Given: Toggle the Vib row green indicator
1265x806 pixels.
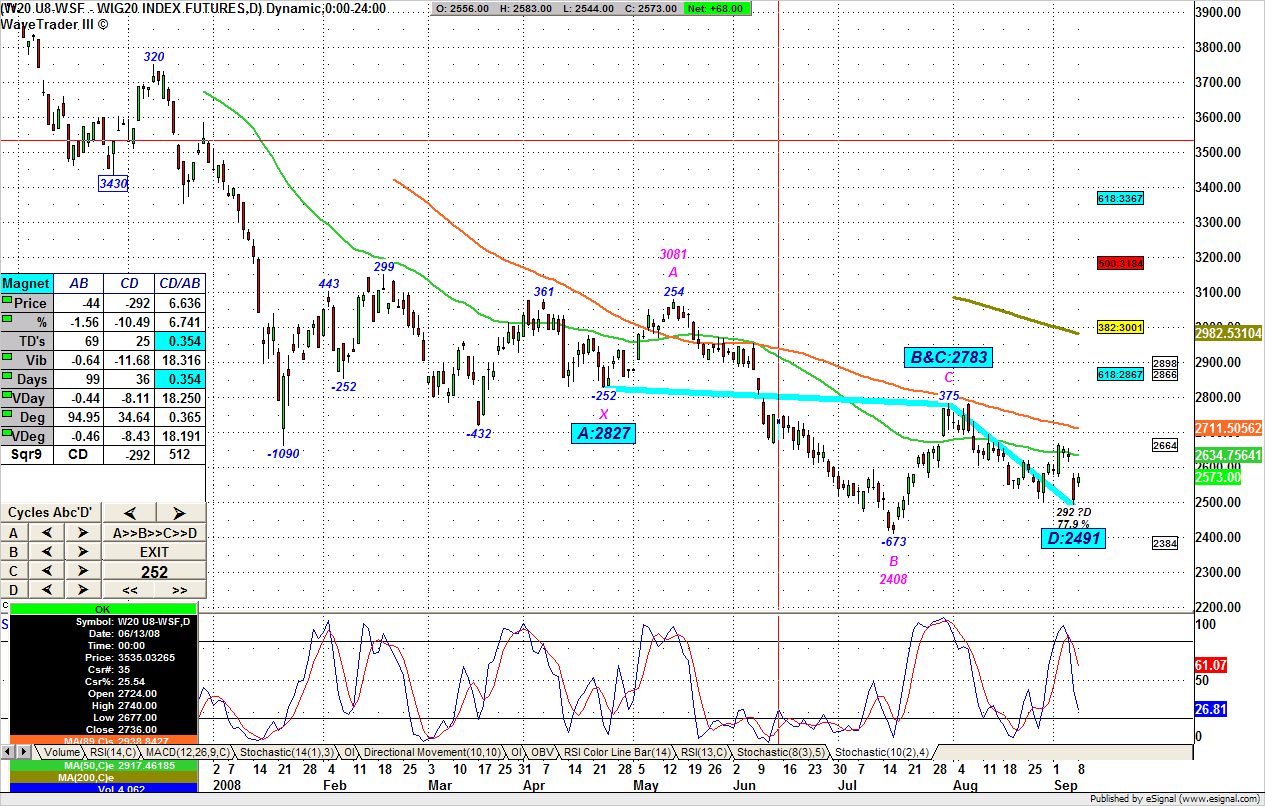Looking at the screenshot, I should (x=9, y=358).
